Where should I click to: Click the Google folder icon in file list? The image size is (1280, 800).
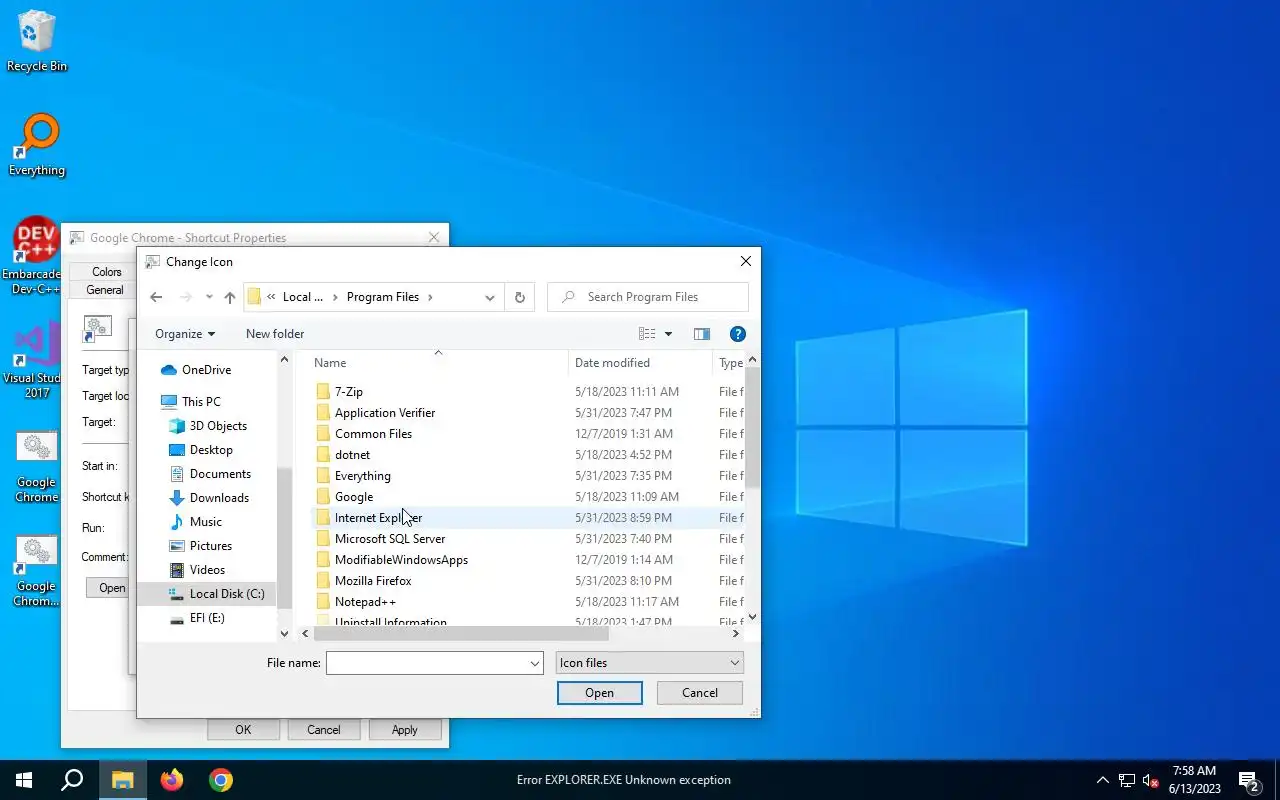click(x=323, y=497)
